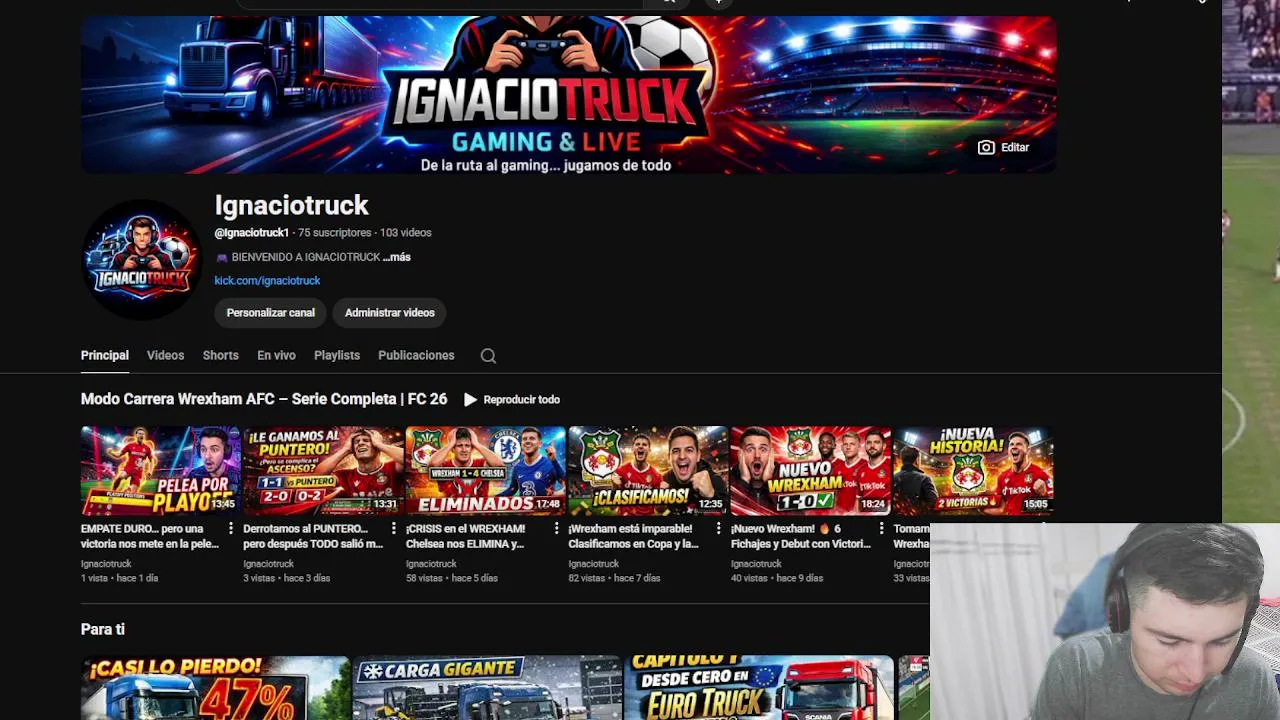
Task: Click the Administrar videos button
Action: coord(390,313)
